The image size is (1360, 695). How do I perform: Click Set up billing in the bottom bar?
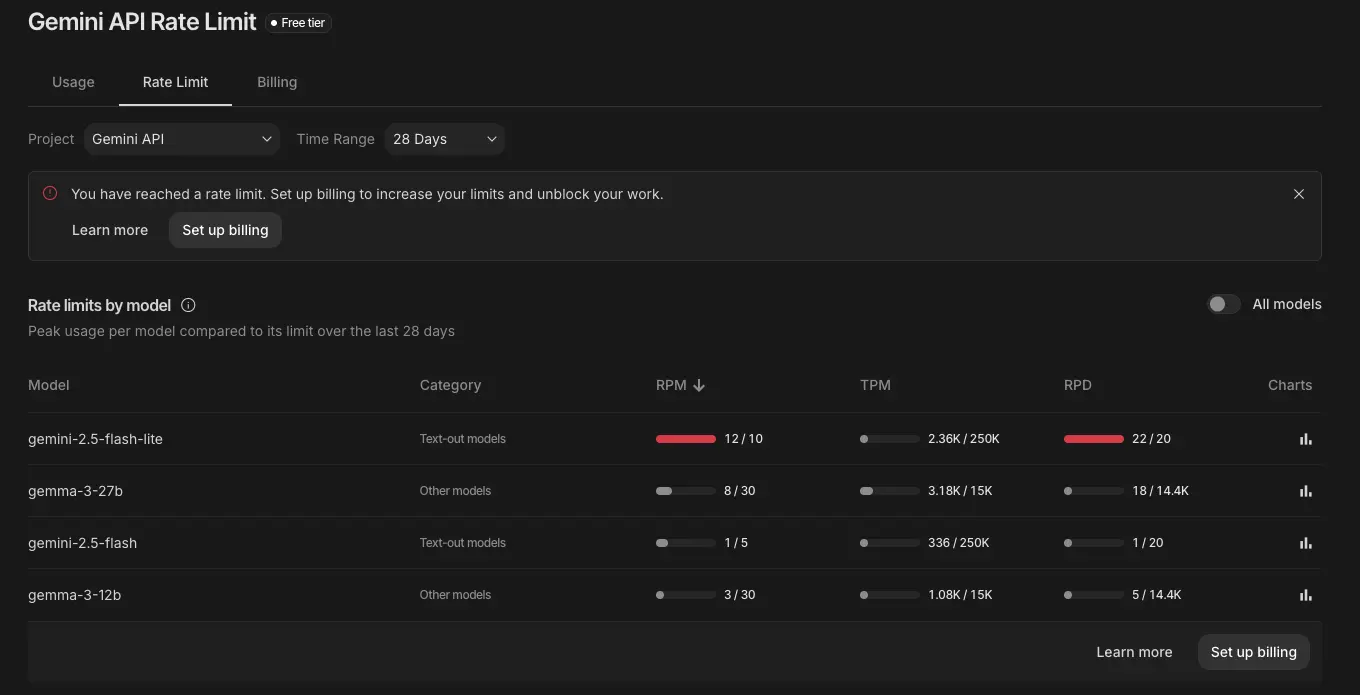tap(1254, 652)
